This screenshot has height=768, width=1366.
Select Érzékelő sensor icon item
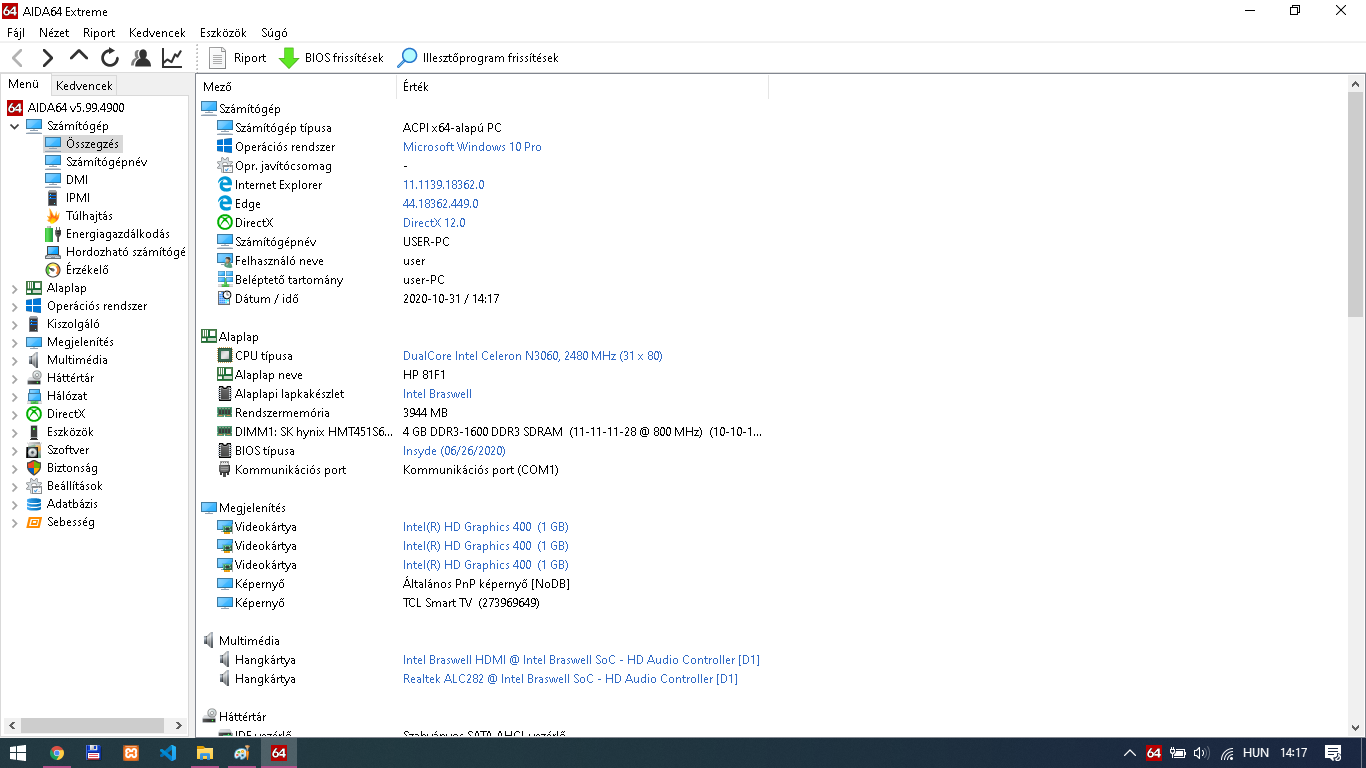coord(53,270)
